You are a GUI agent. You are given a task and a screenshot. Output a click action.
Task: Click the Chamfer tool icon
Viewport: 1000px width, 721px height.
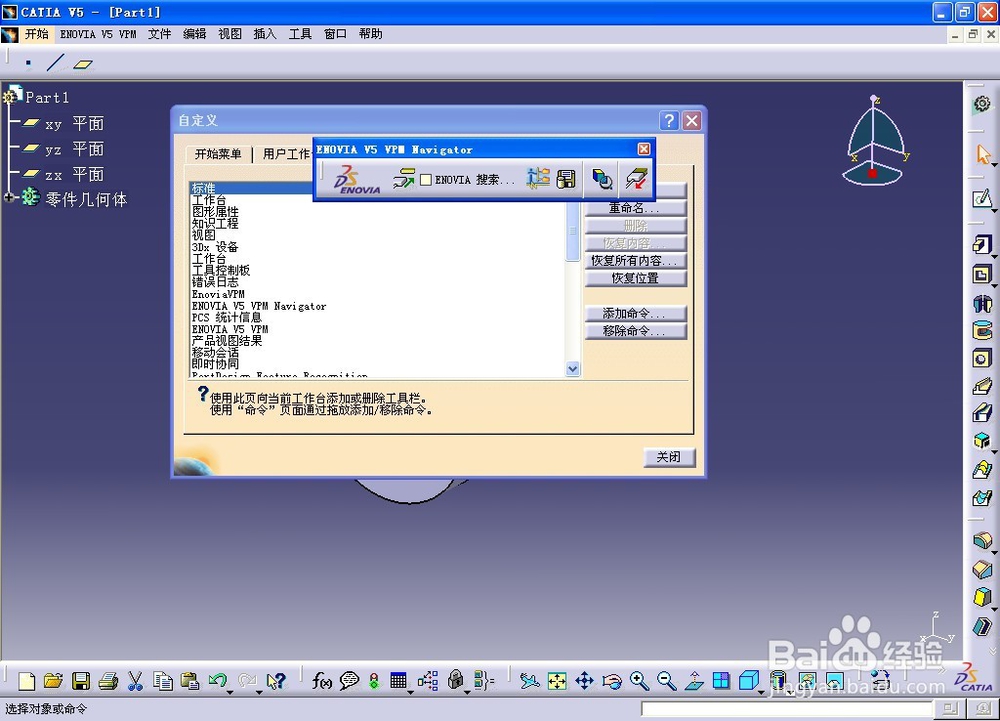(982, 569)
